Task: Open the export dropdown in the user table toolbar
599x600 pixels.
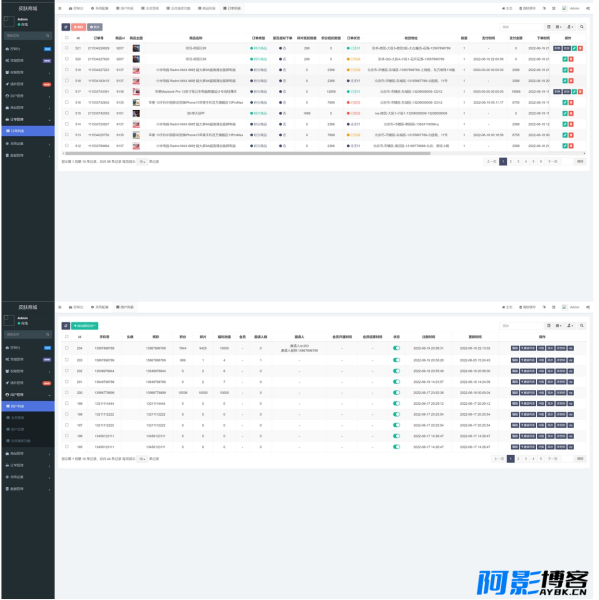Action: (570, 326)
